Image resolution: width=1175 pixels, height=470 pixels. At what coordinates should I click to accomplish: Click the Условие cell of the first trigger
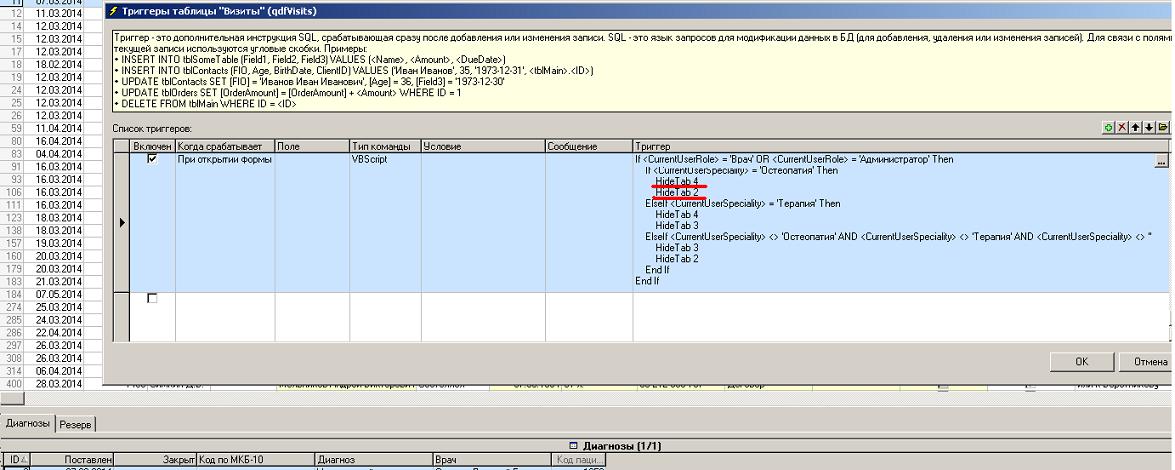click(x=482, y=160)
